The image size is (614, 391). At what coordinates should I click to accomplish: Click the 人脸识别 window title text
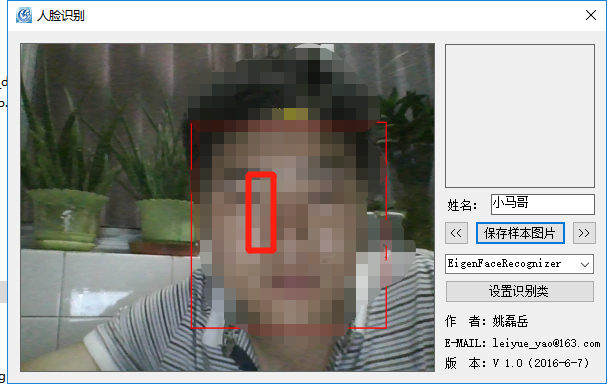coord(61,16)
